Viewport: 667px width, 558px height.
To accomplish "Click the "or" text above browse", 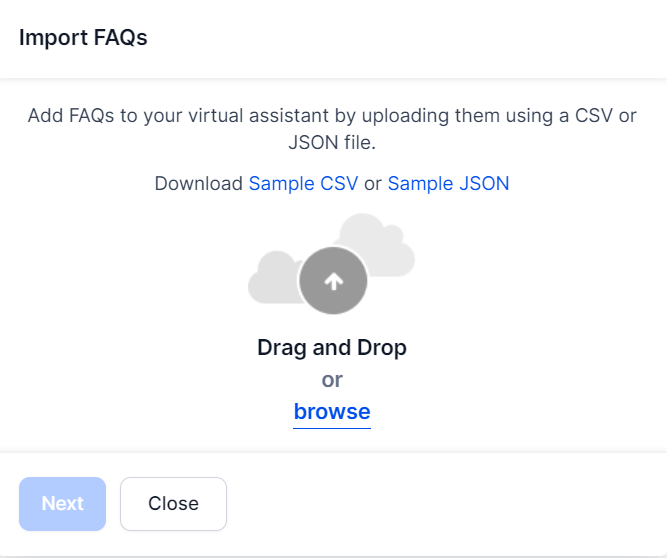I will [x=332, y=380].
